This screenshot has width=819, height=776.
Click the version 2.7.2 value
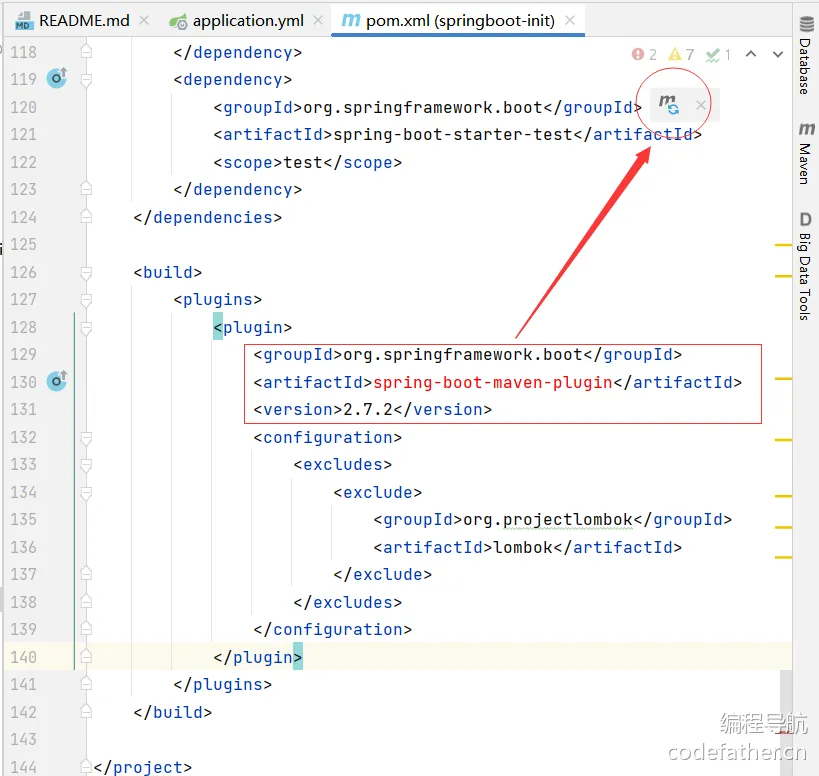click(x=368, y=409)
